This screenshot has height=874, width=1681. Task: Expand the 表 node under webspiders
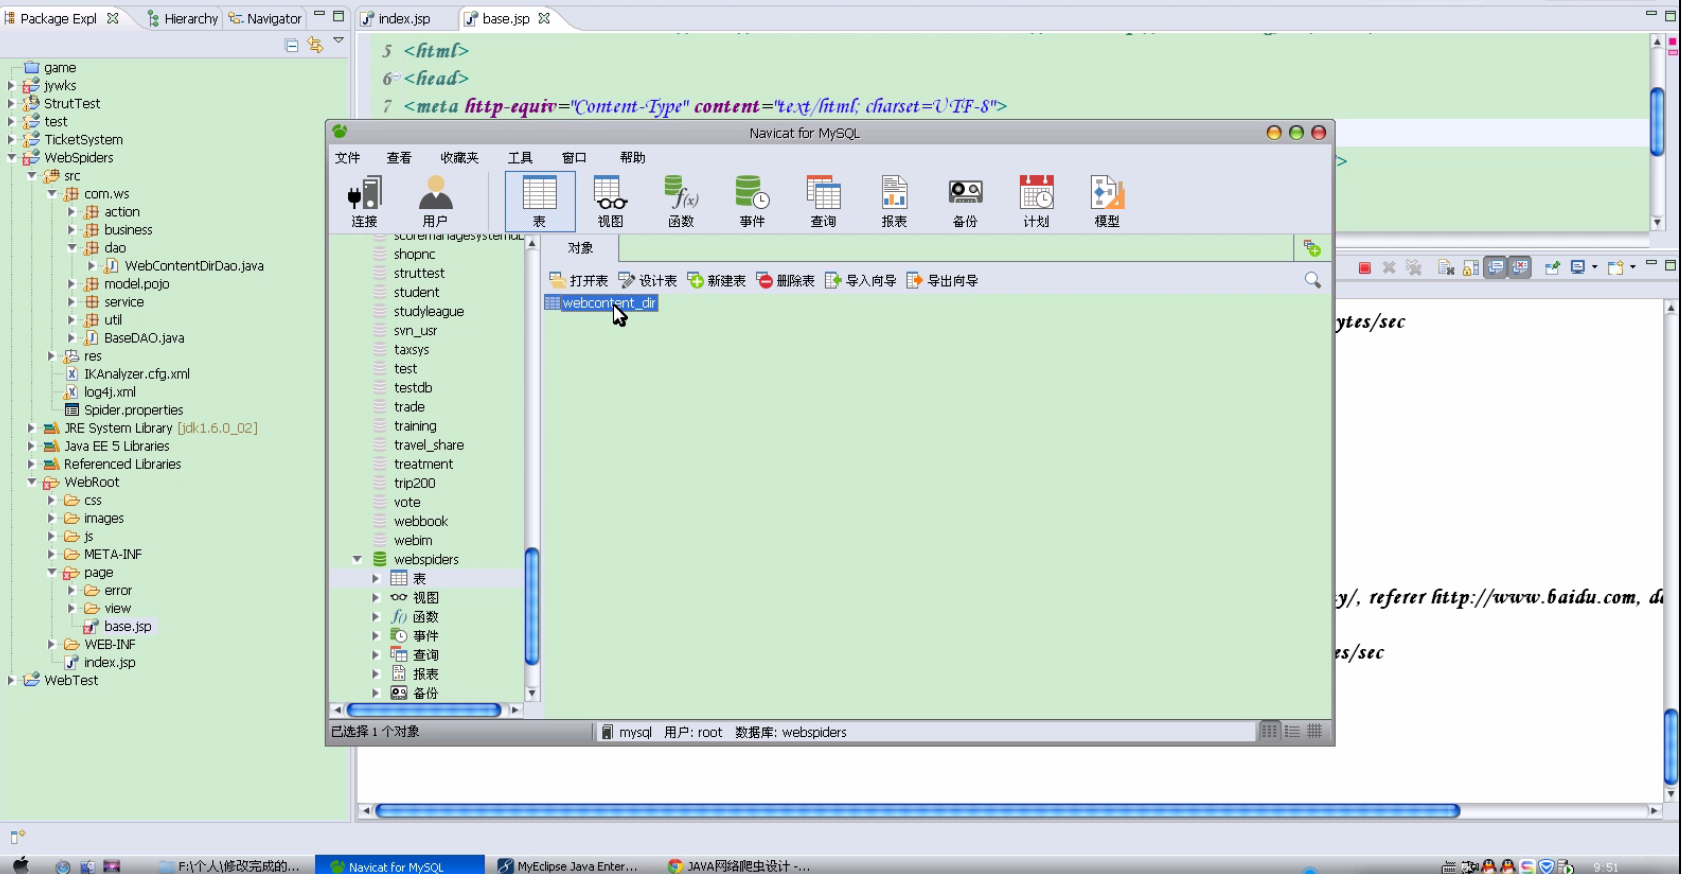tap(376, 579)
